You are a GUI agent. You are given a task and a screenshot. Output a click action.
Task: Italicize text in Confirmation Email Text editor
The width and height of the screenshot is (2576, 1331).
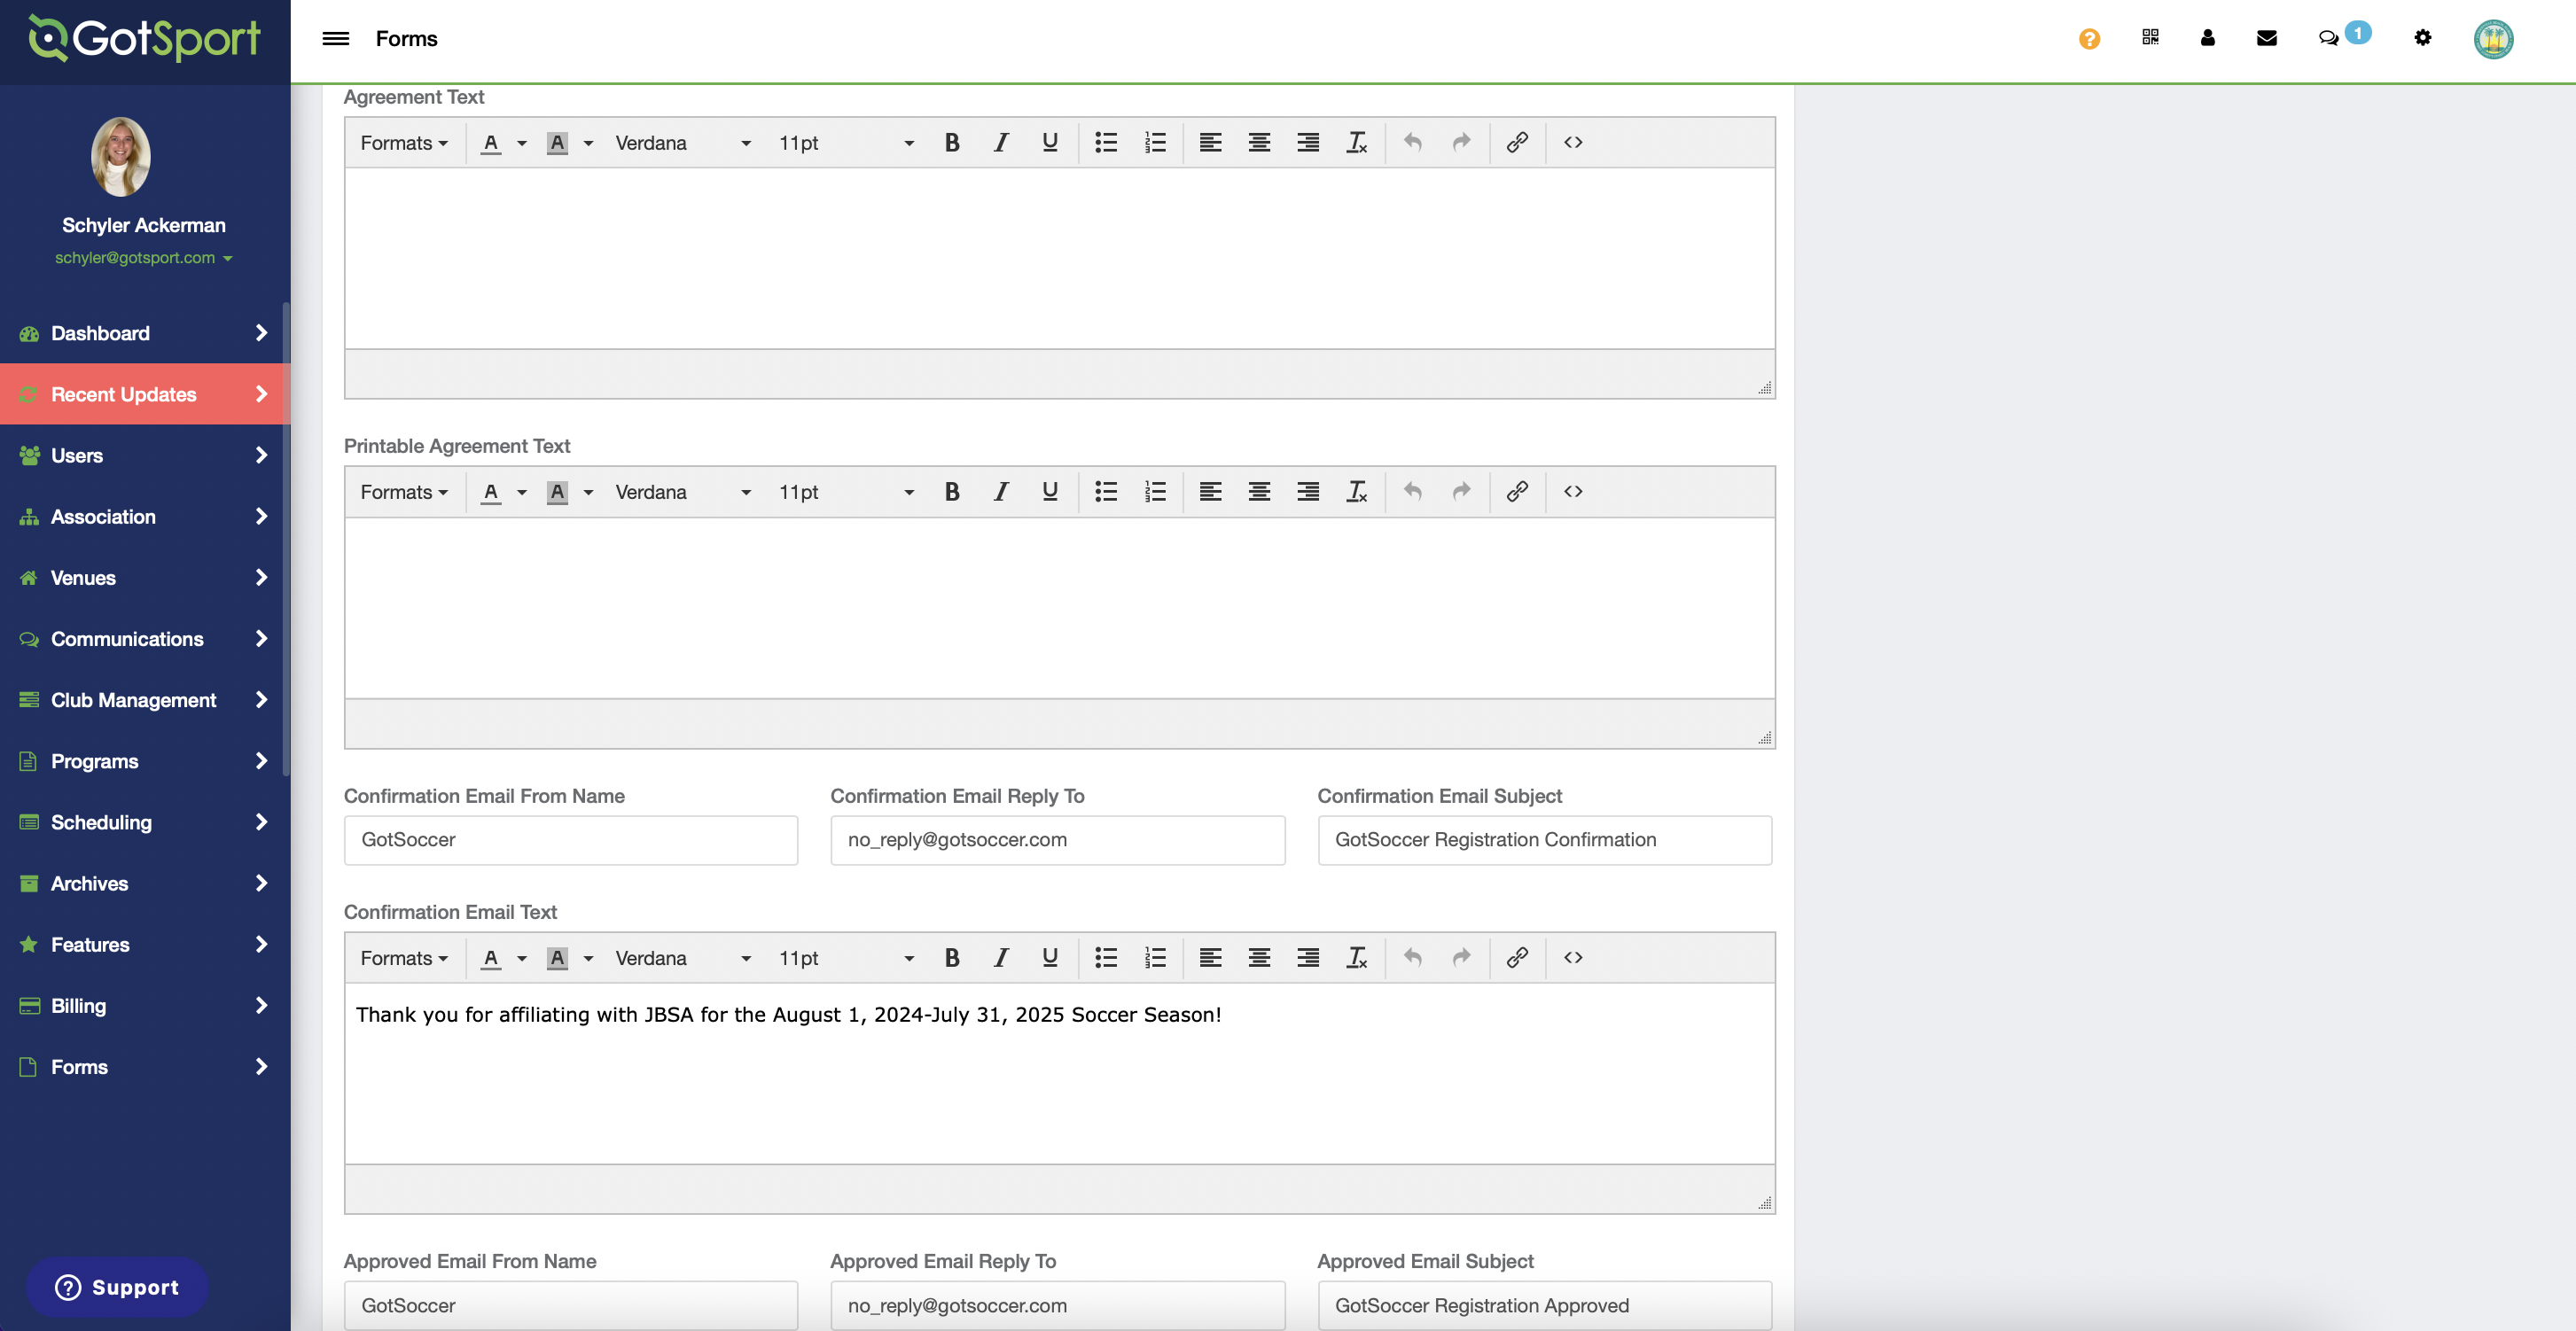click(1001, 958)
